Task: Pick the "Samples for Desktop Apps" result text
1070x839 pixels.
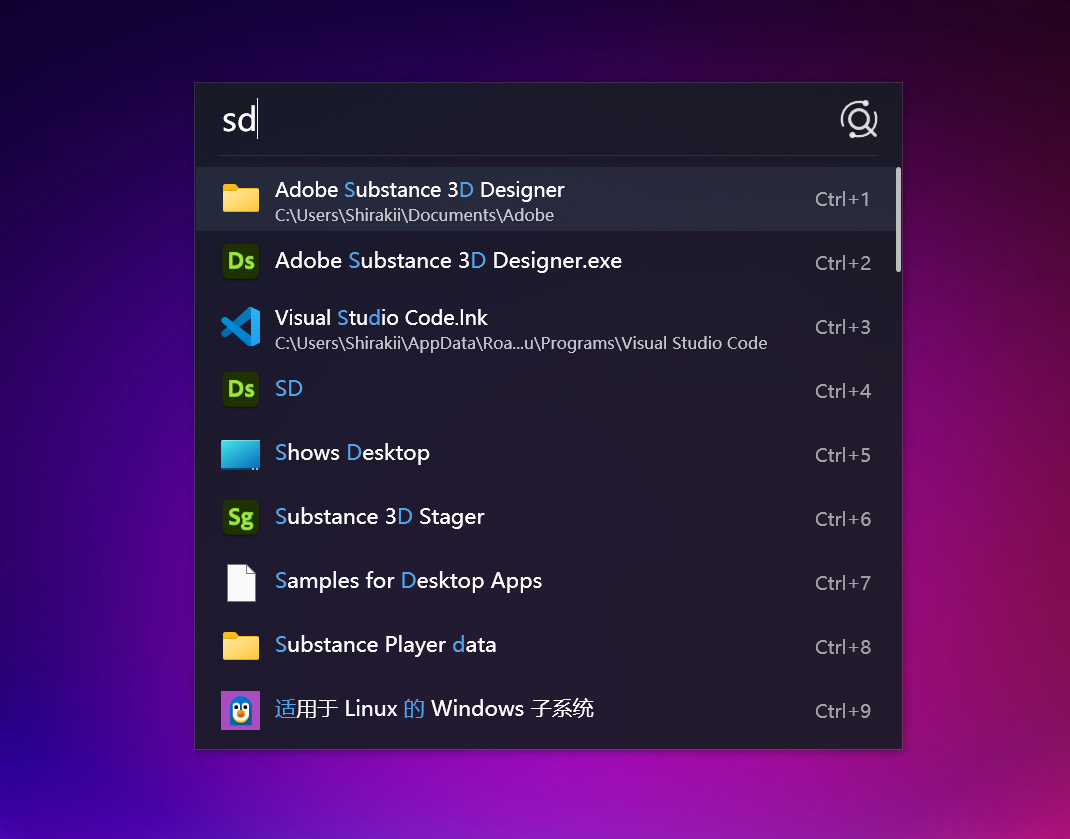Action: 408,581
